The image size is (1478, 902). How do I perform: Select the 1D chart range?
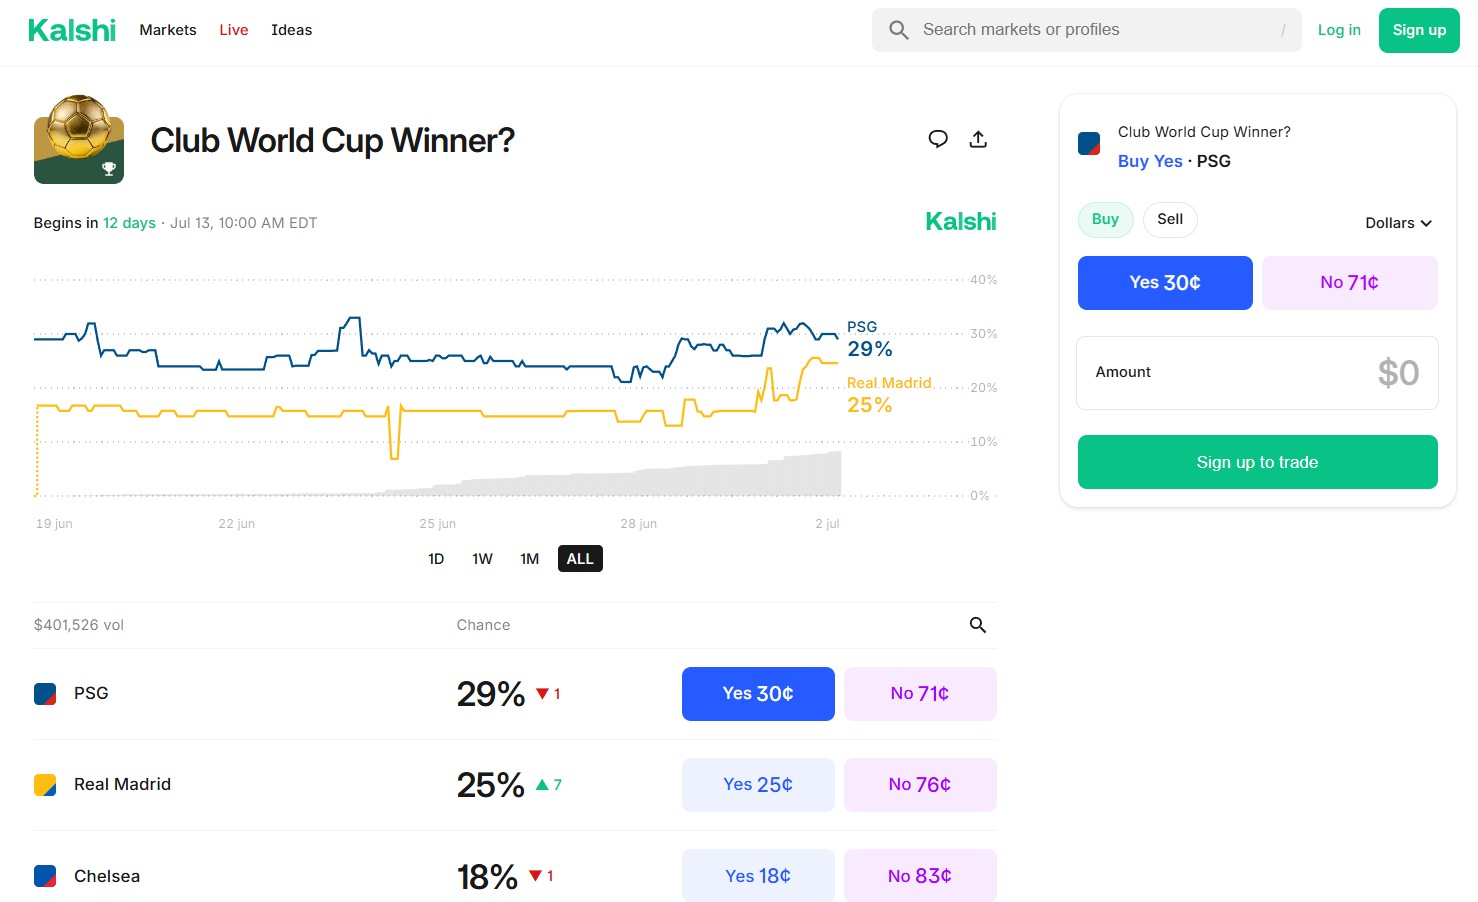(x=436, y=559)
